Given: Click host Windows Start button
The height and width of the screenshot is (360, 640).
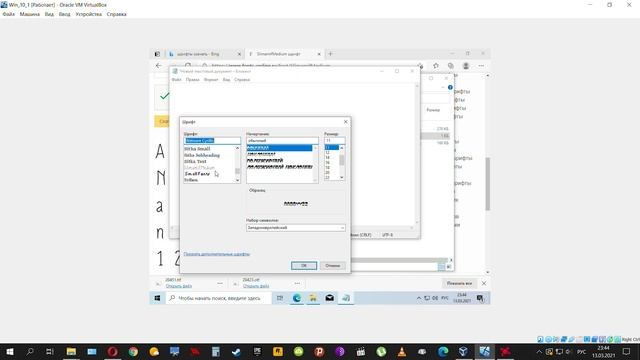Looking at the screenshot, I should pos(10,351).
